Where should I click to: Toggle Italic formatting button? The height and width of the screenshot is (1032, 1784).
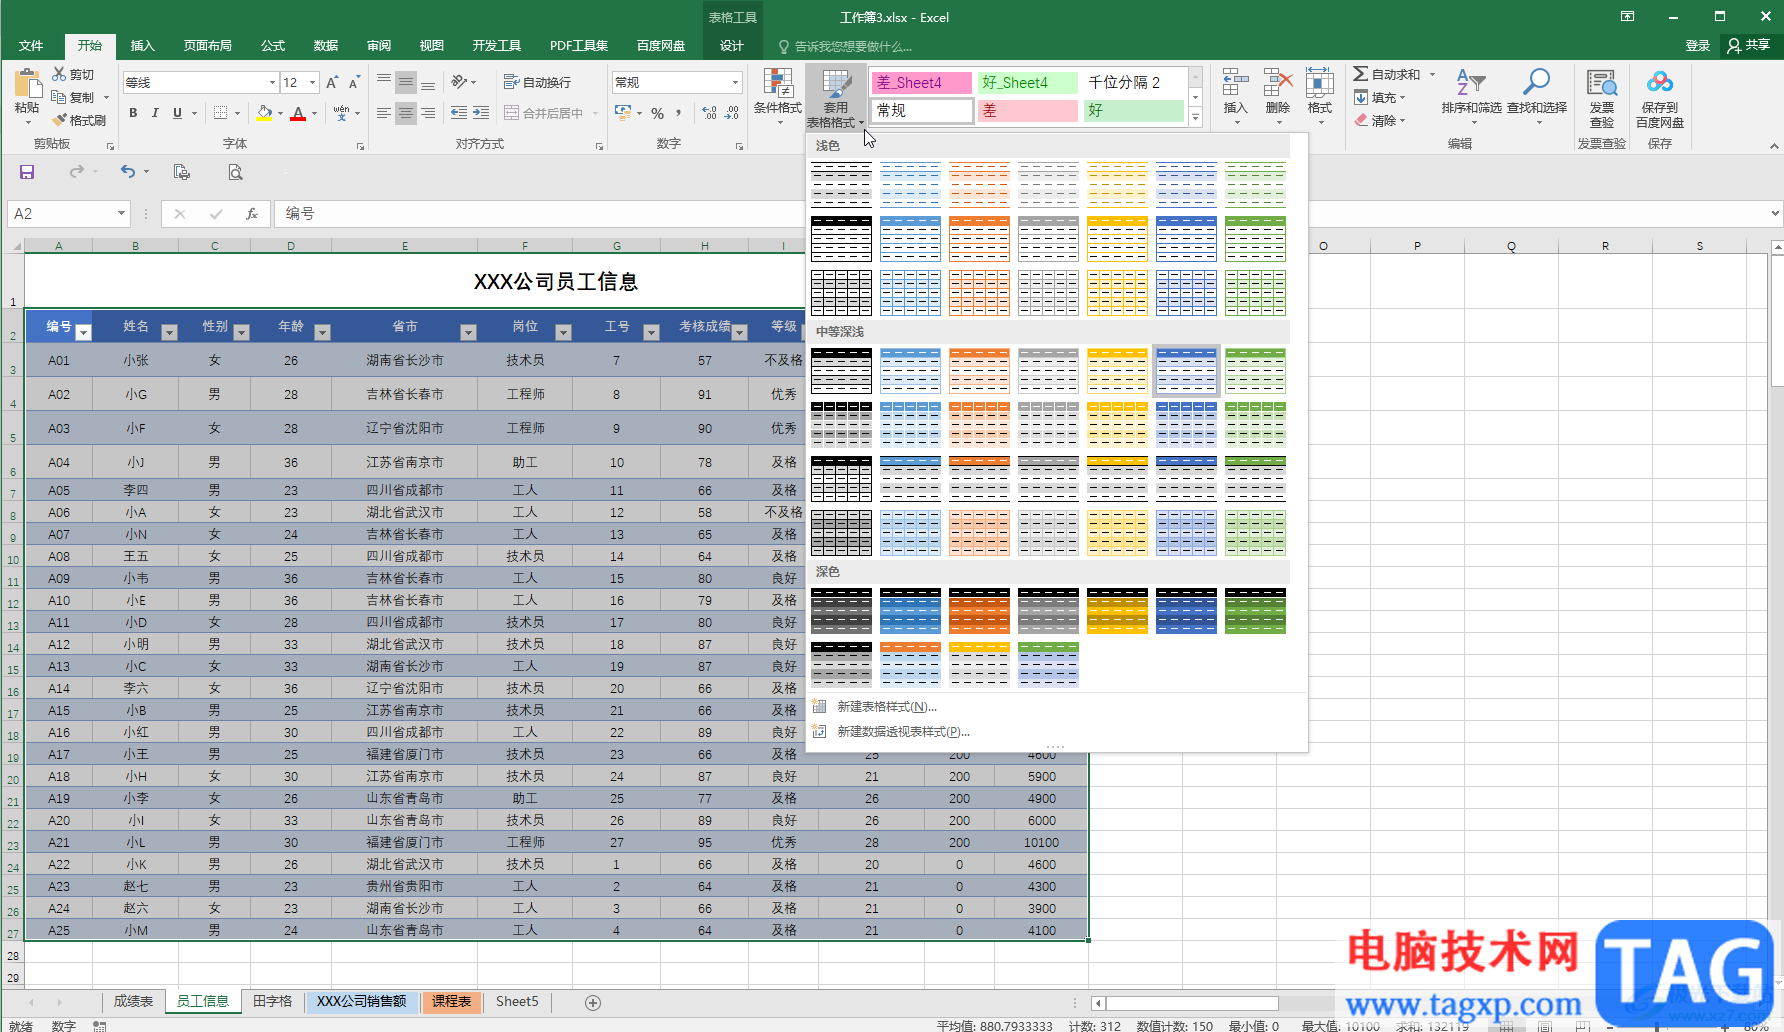[155, 113]
